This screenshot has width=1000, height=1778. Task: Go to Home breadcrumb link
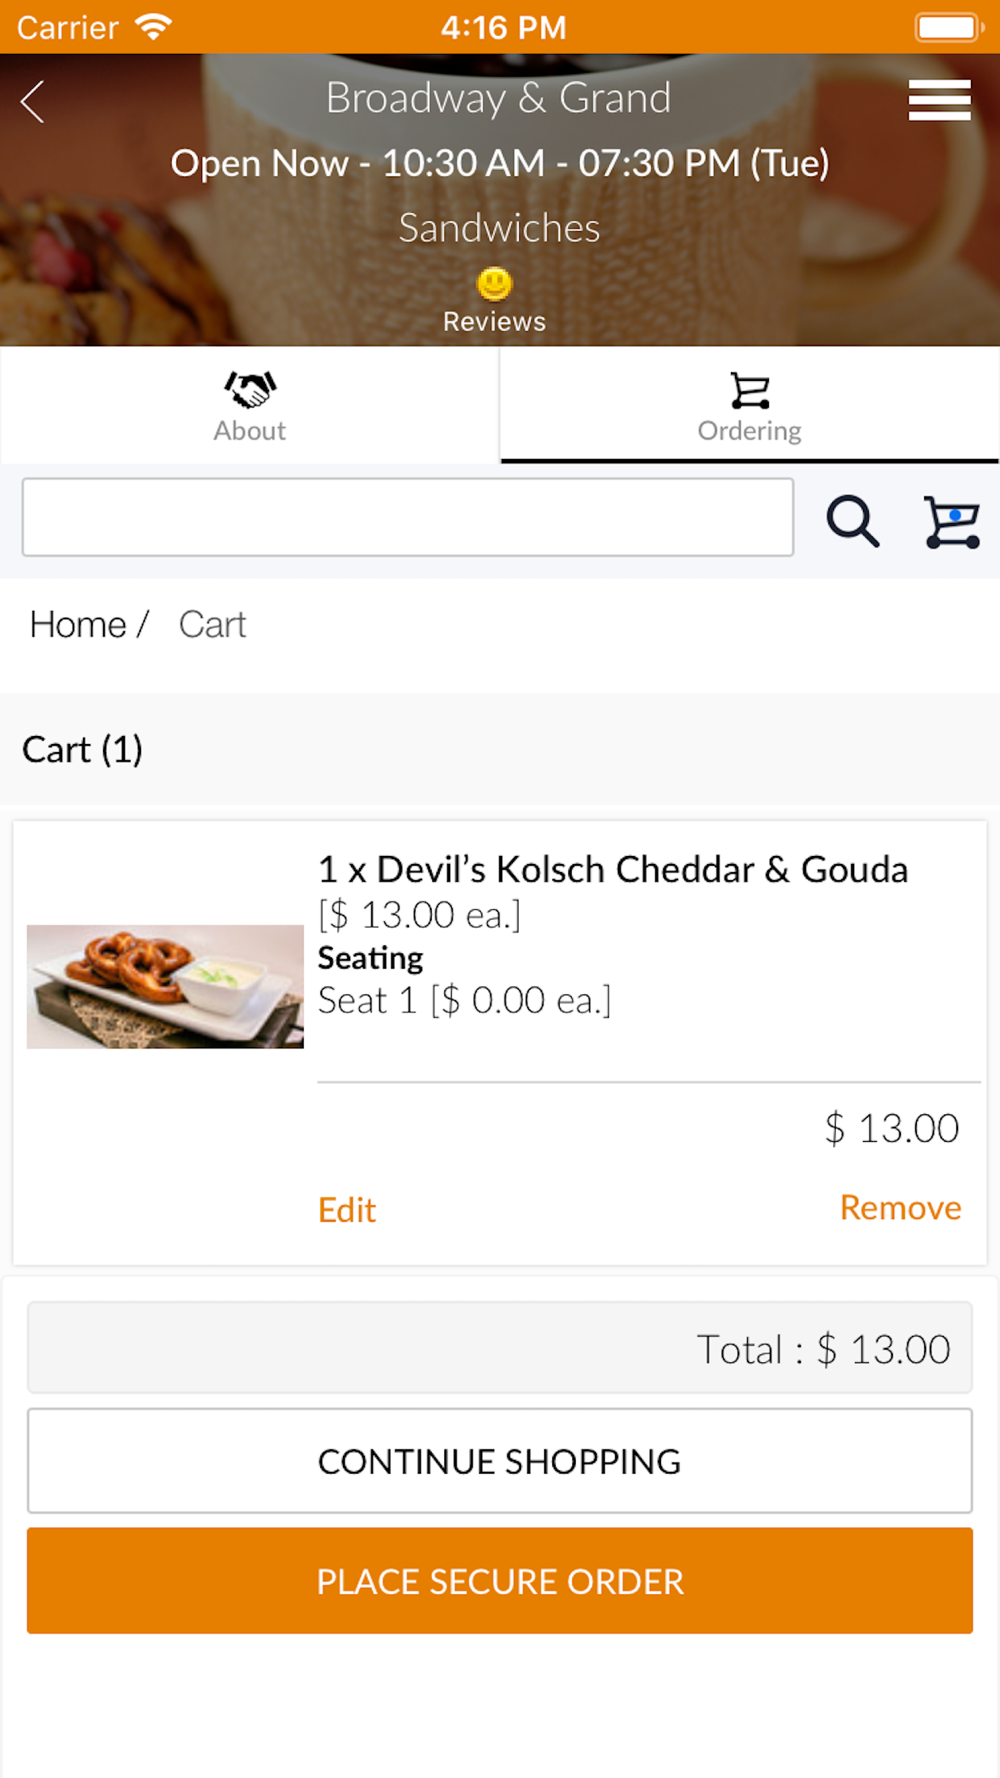[78, 624]
